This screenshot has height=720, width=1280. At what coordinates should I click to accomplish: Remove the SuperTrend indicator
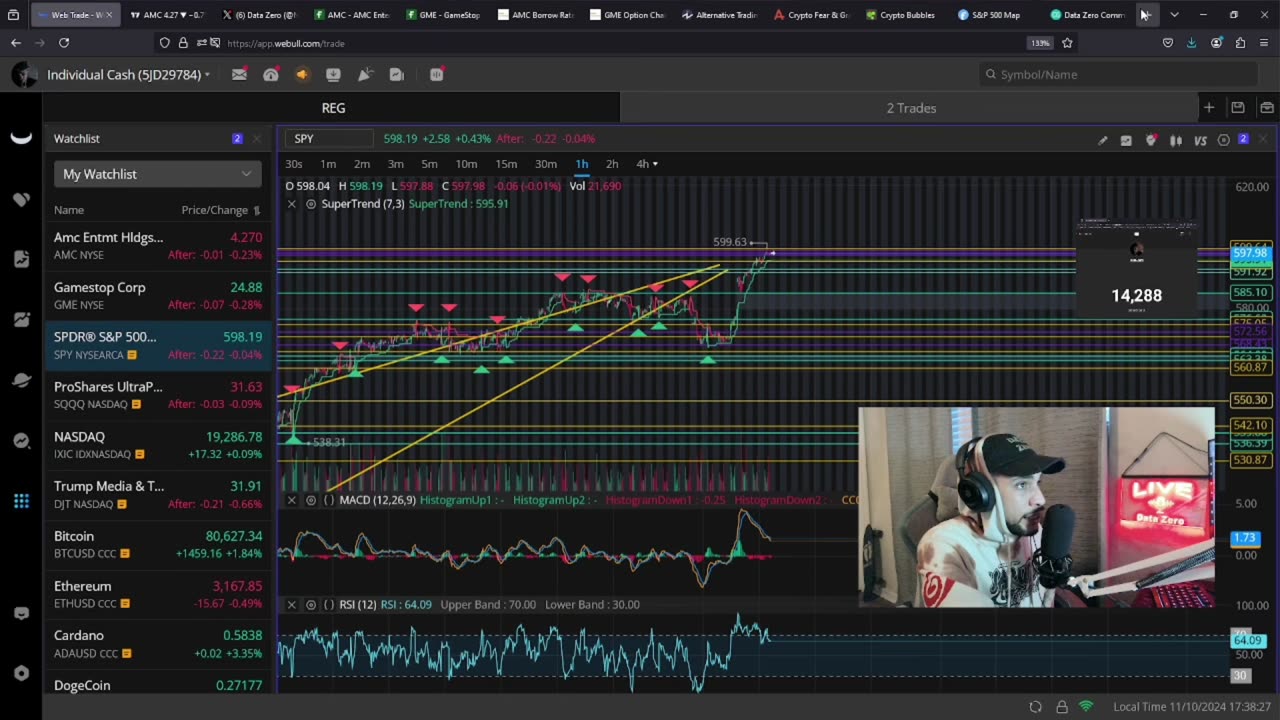tap(292, 204)
